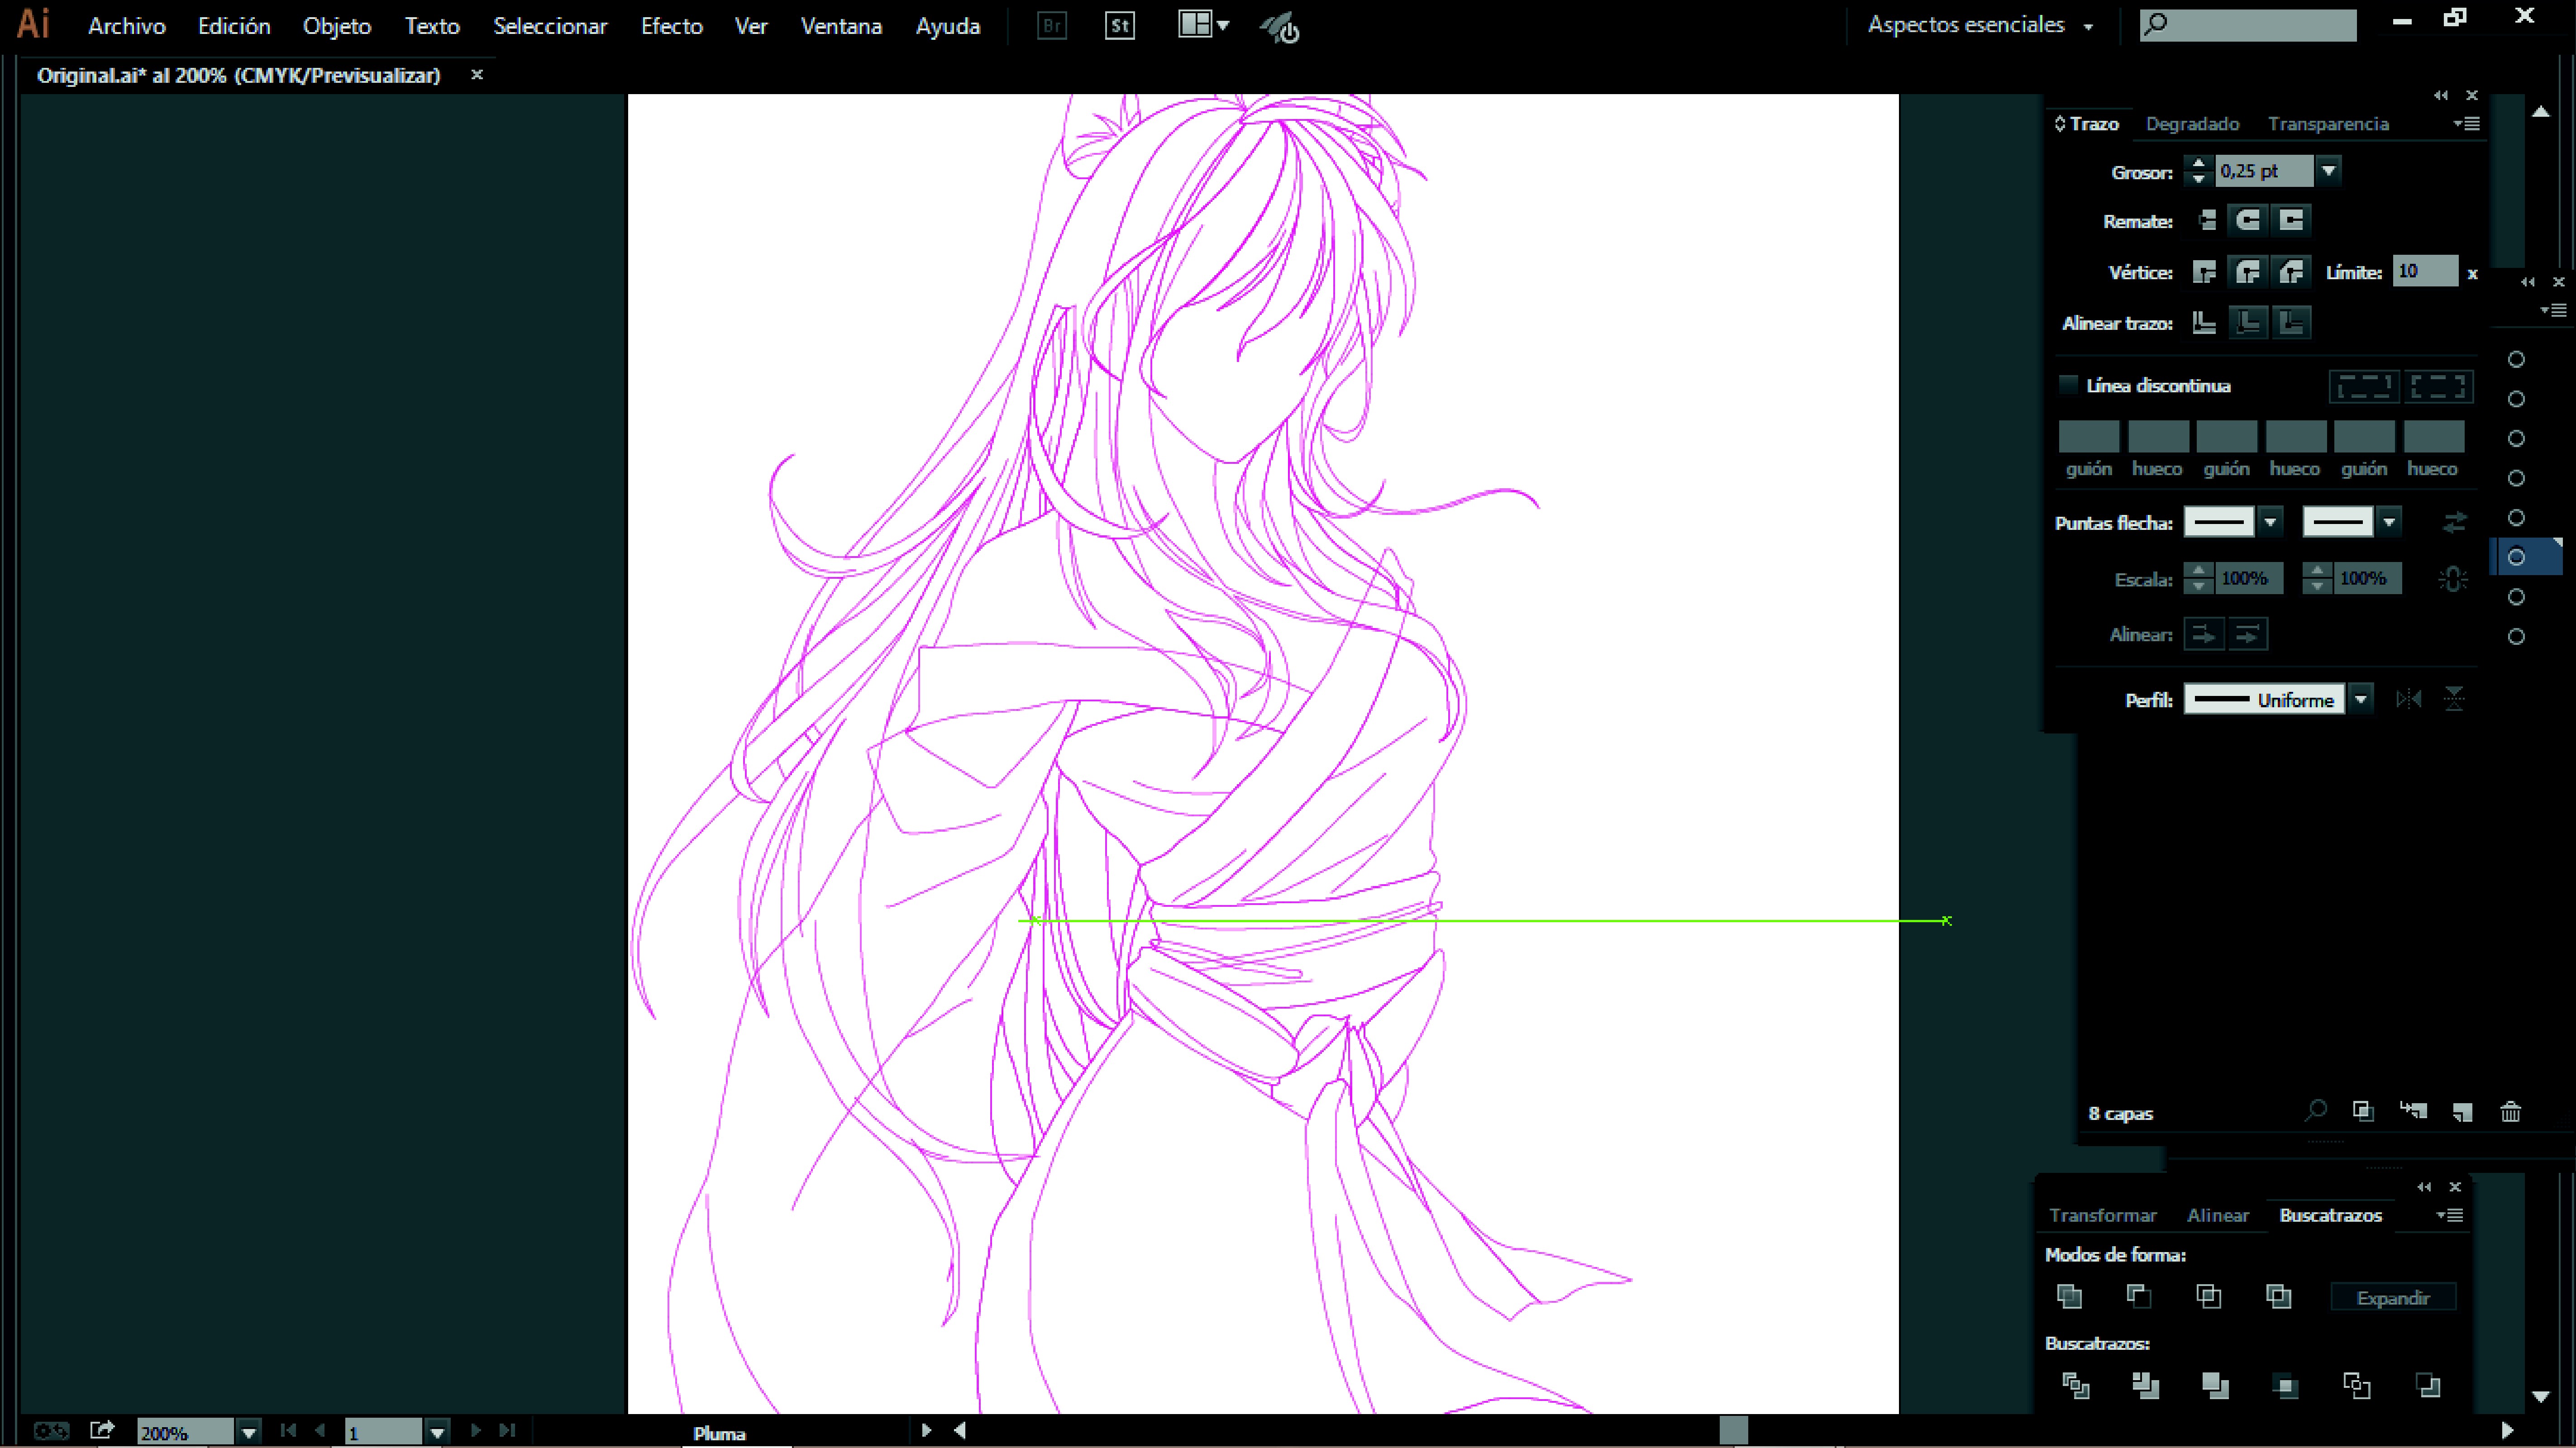
Task: Click the GPU performance rocket icon
Action: pos(1279,28)
